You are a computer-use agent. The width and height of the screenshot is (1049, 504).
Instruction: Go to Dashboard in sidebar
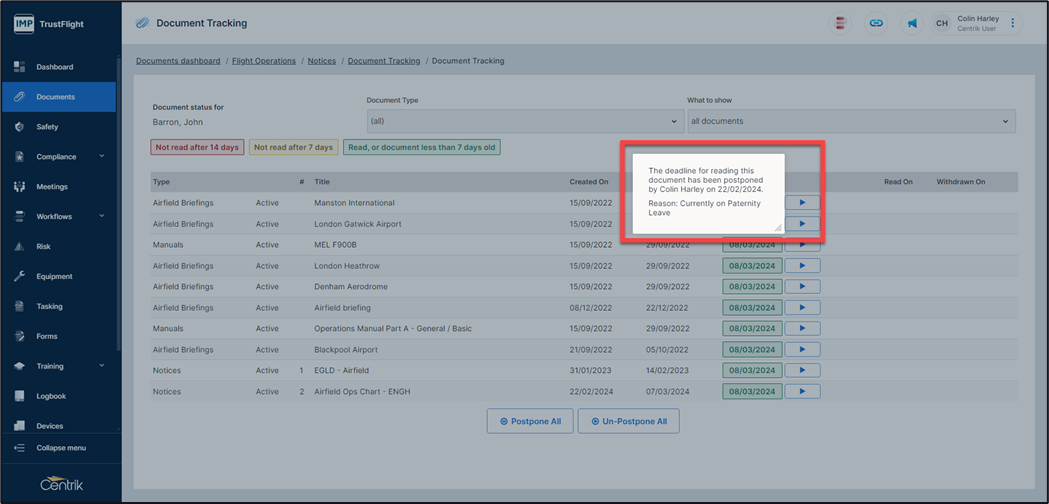pos(54,67)
